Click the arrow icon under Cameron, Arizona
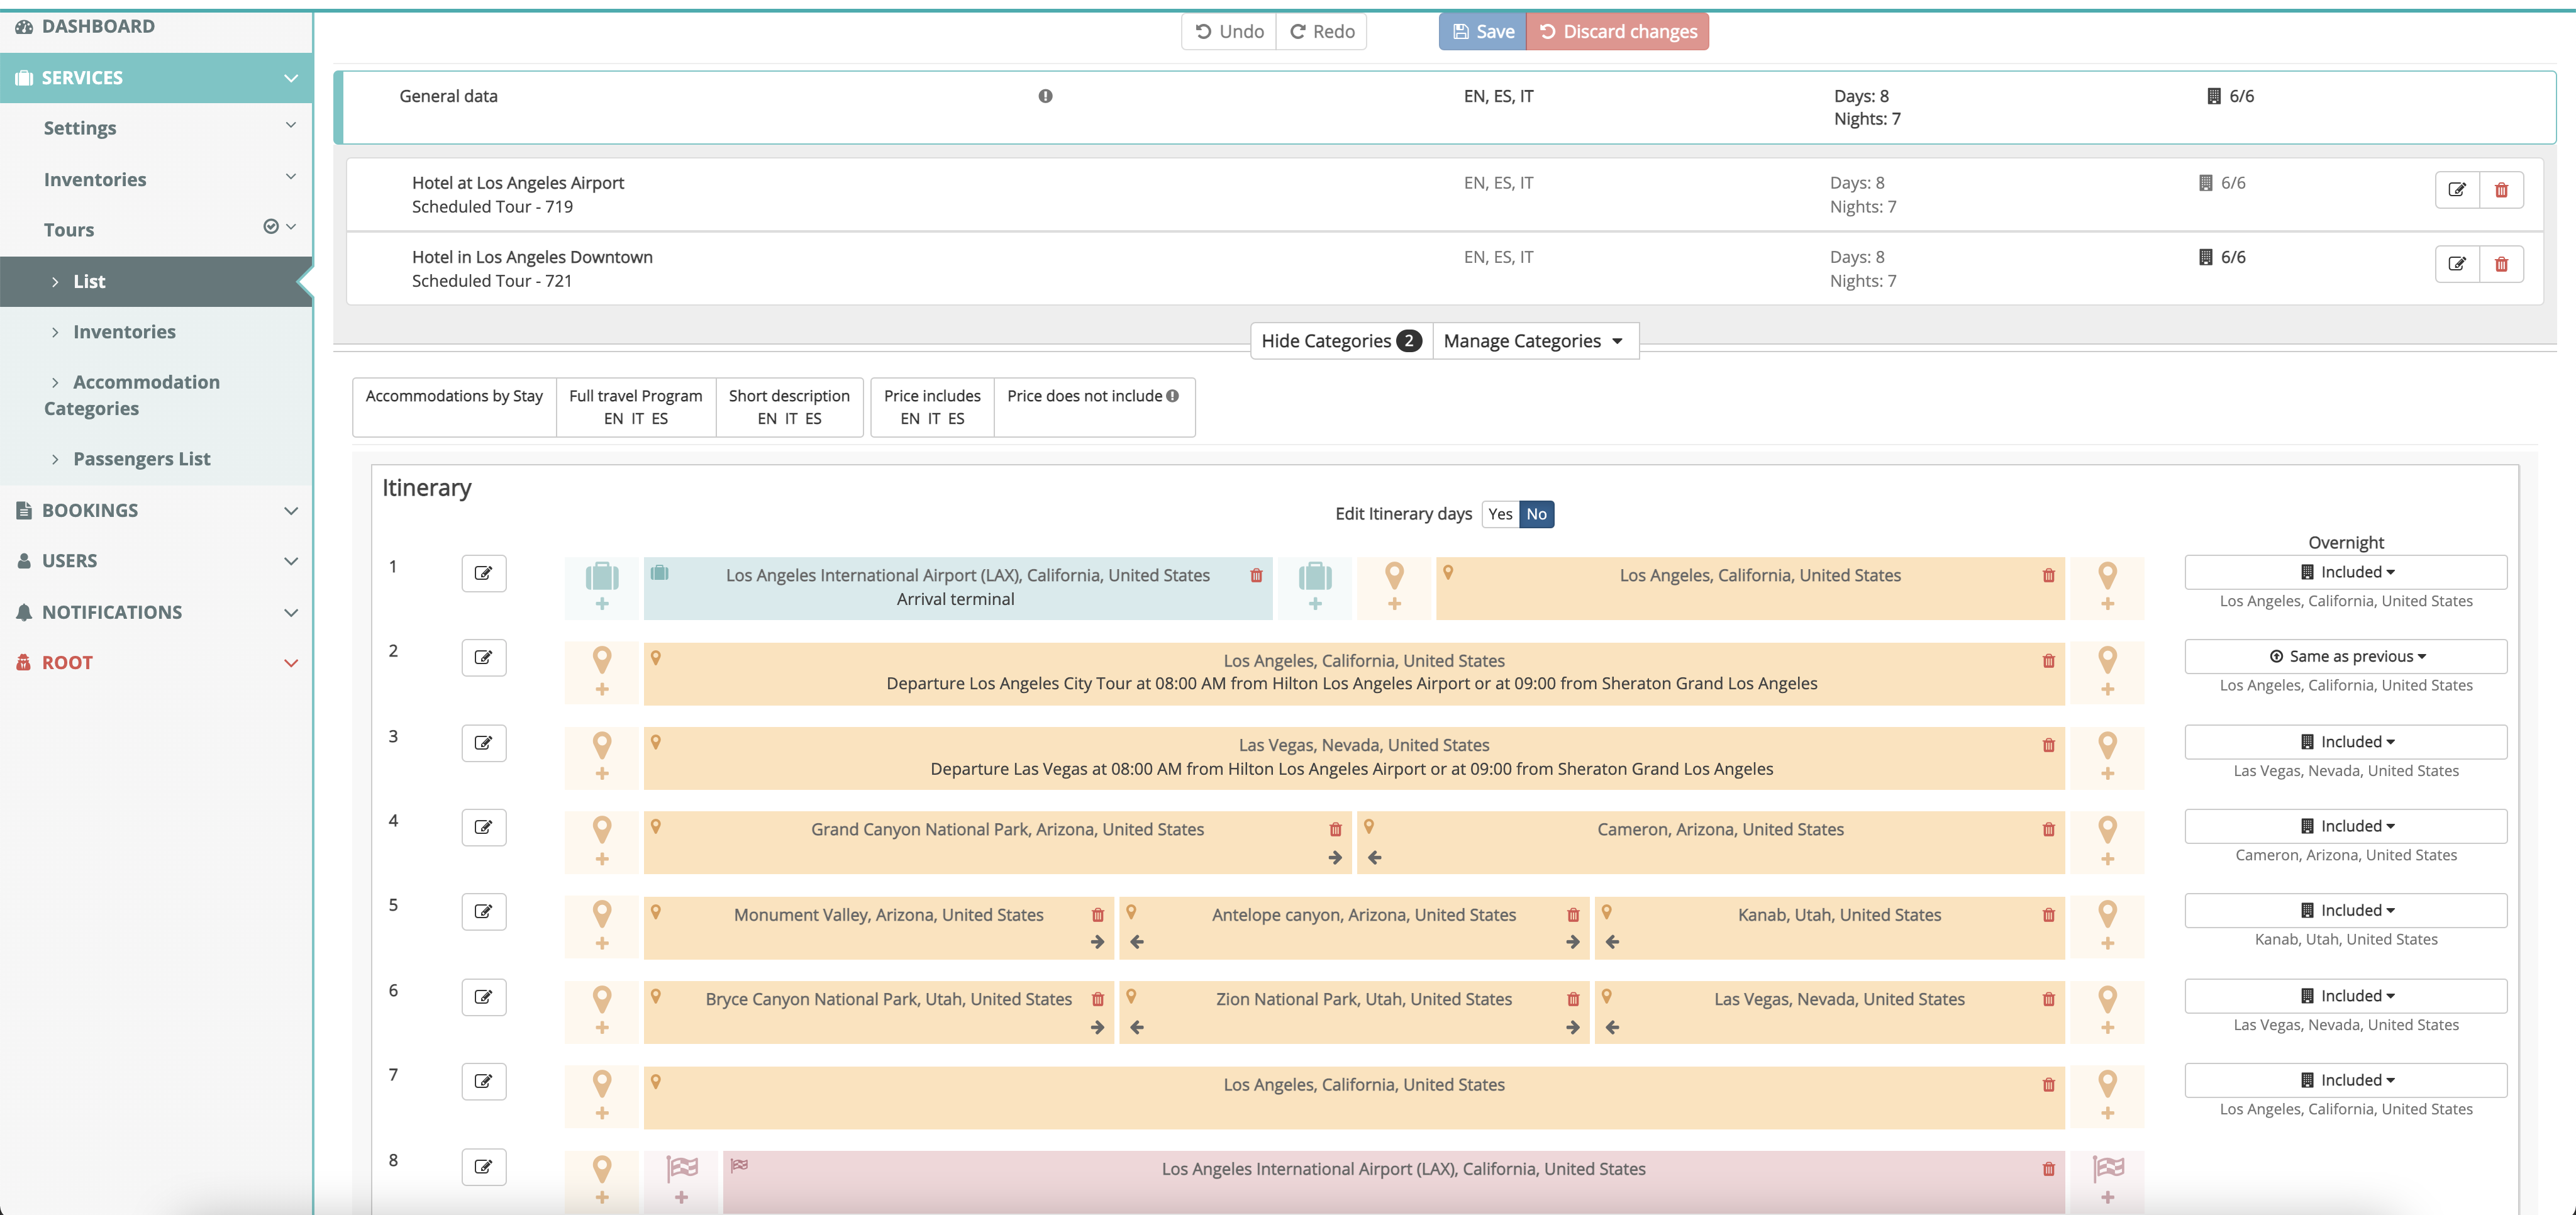This screenshot has width=2576, height=1215. pyautogui.click(x=1374, y=857)
